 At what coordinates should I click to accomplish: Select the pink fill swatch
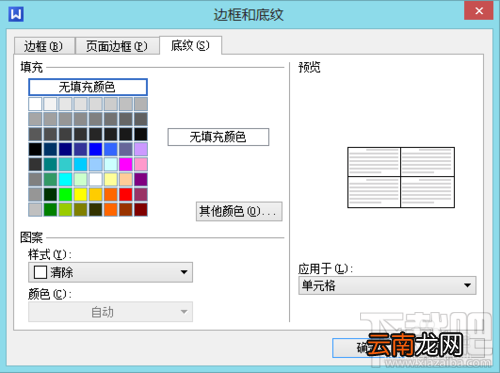(x=141, y=164)
